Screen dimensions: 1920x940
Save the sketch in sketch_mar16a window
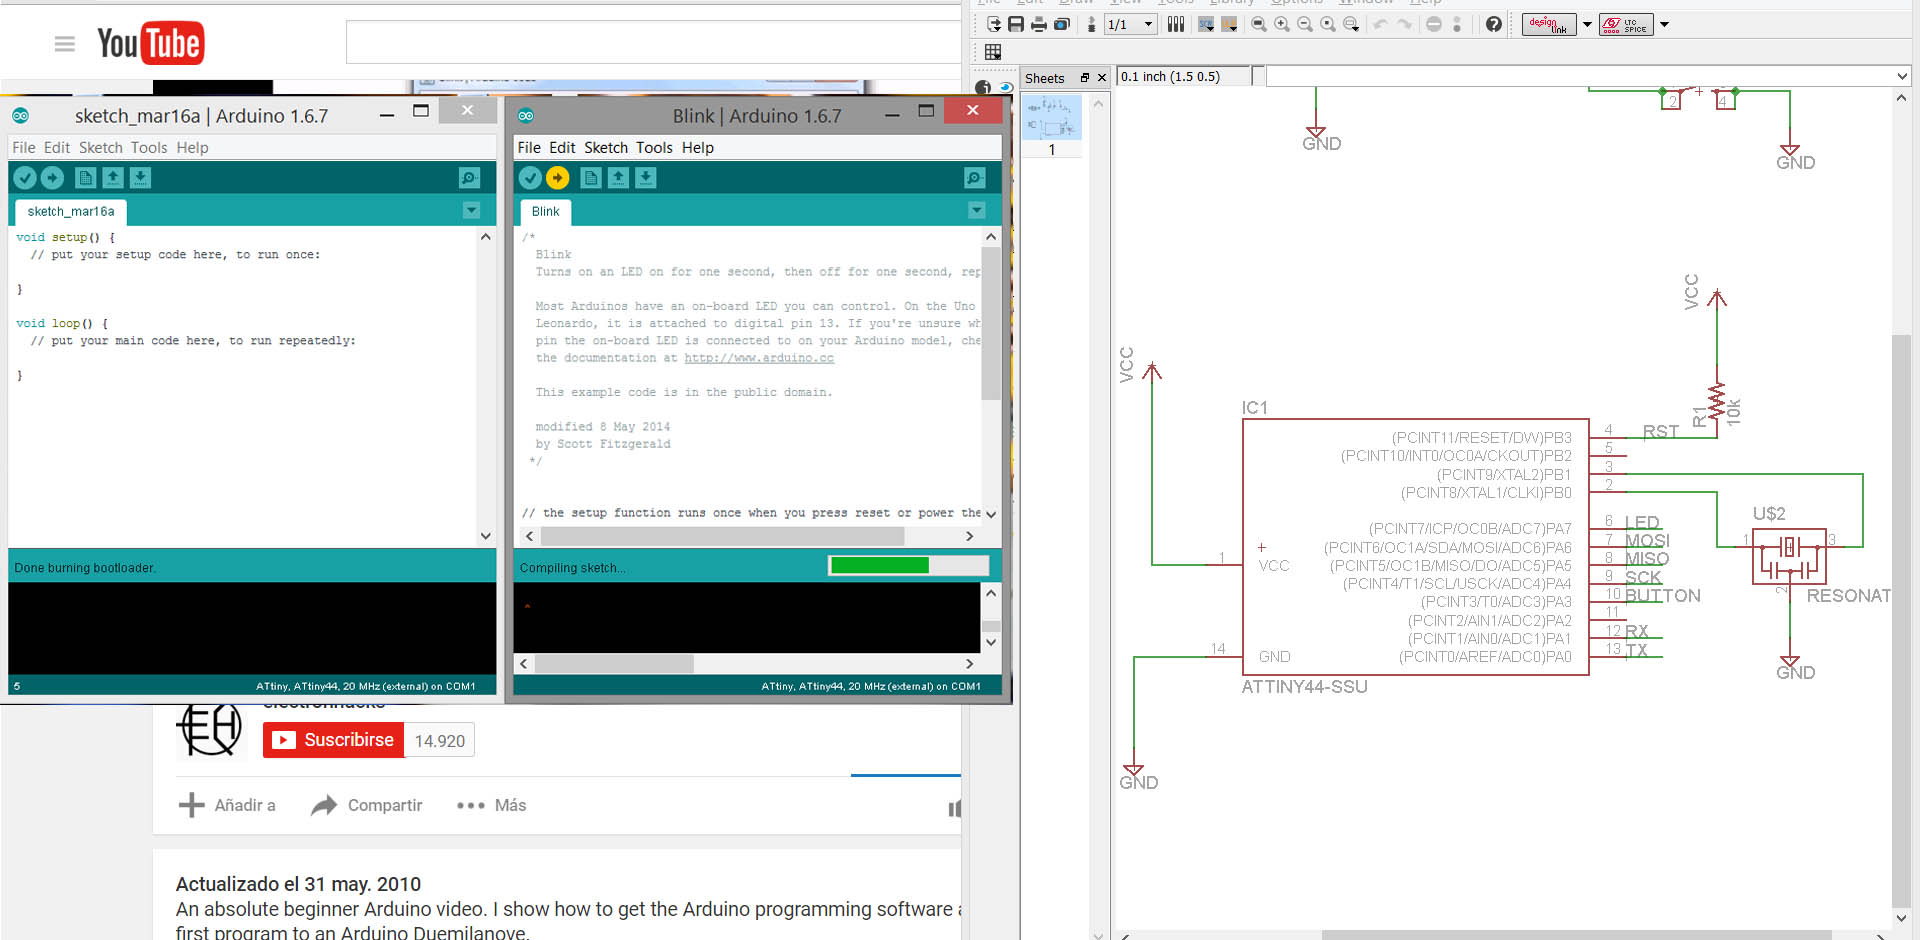tap(140, 178)
